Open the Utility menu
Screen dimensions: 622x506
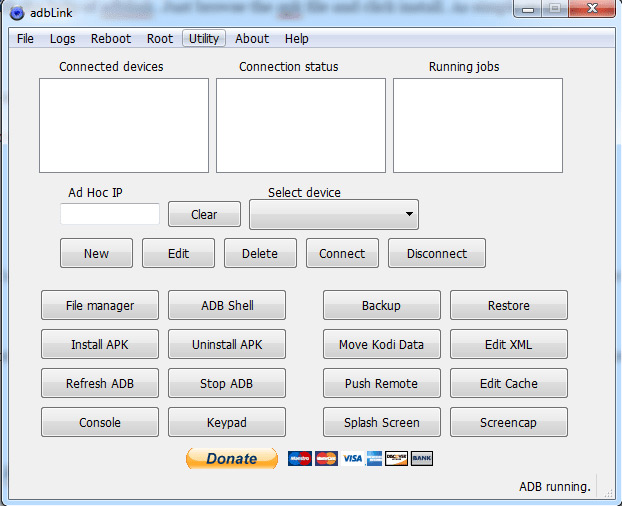point(204,38)
